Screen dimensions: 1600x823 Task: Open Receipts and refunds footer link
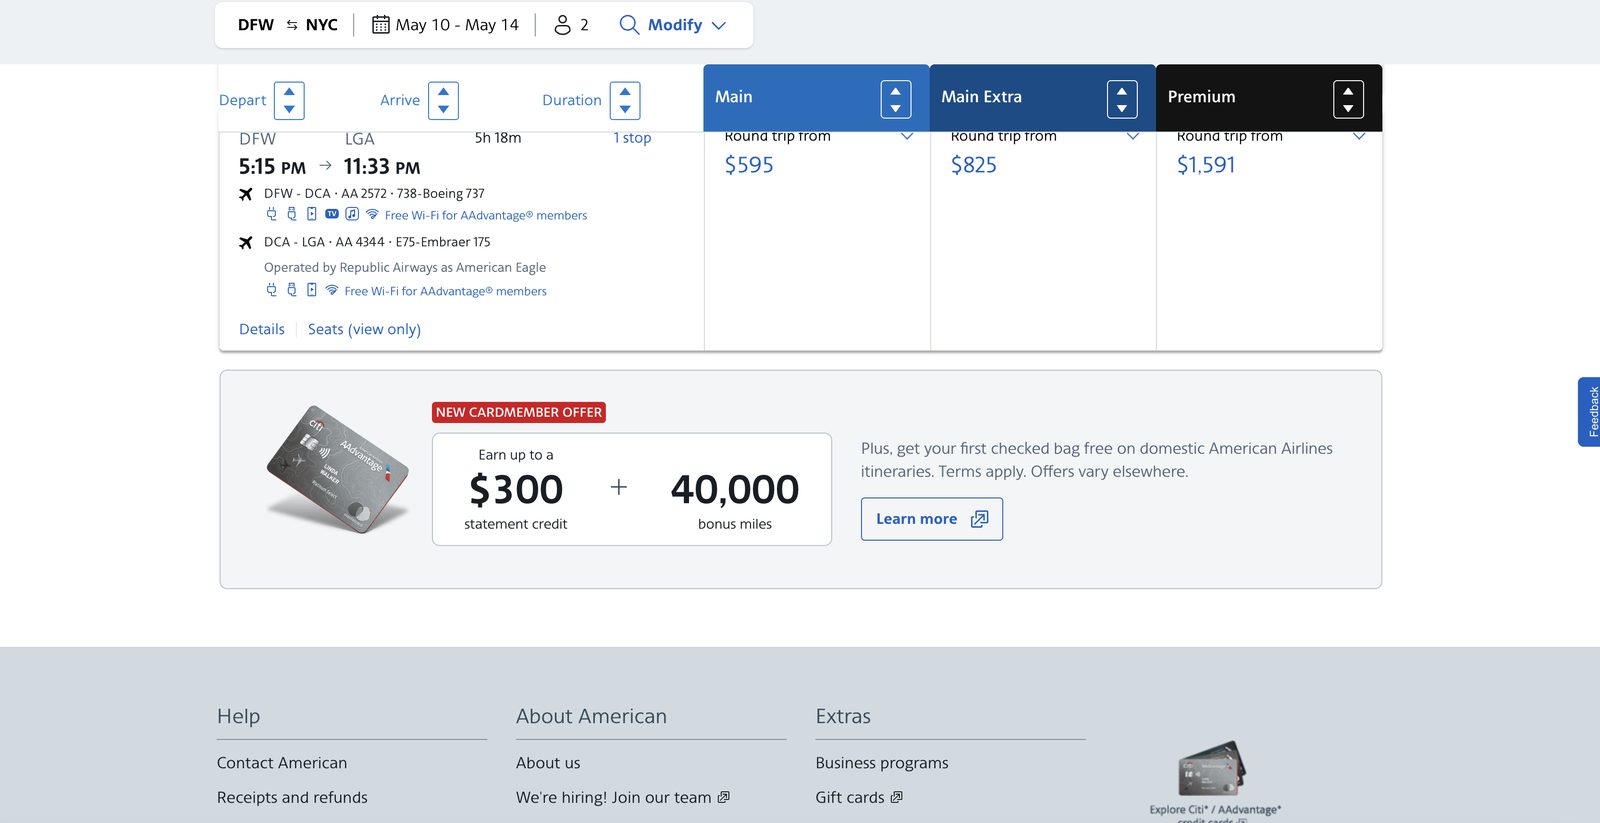[x=292, y=797]
